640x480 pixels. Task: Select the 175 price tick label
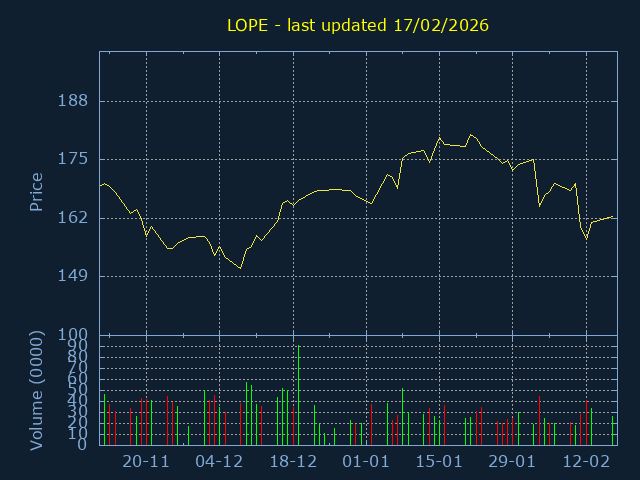[75, 159]
